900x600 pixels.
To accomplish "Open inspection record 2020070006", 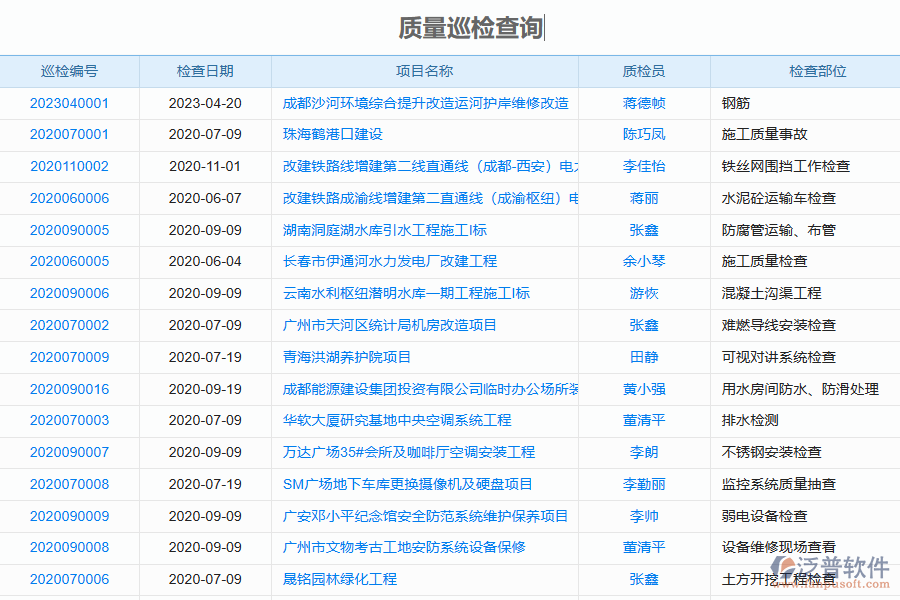I will [70, 579].
